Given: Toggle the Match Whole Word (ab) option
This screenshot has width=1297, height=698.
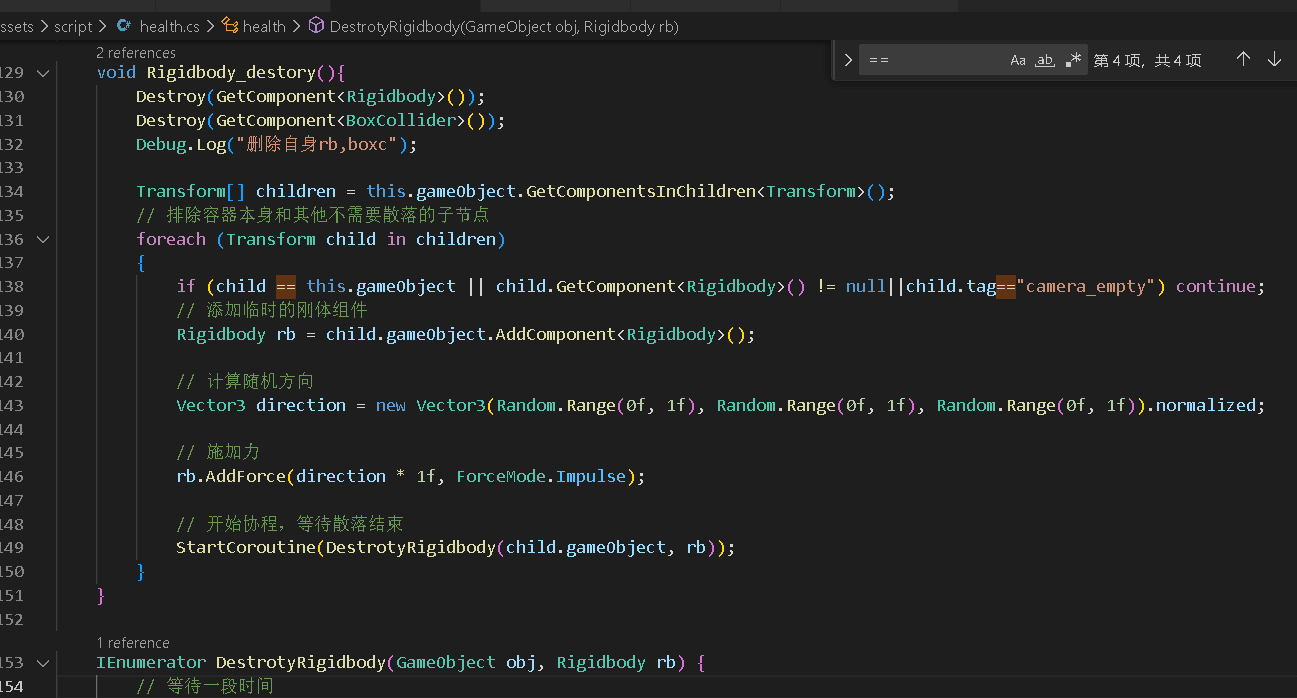Looking at the screenshot, I should [x=1045, y=60].
